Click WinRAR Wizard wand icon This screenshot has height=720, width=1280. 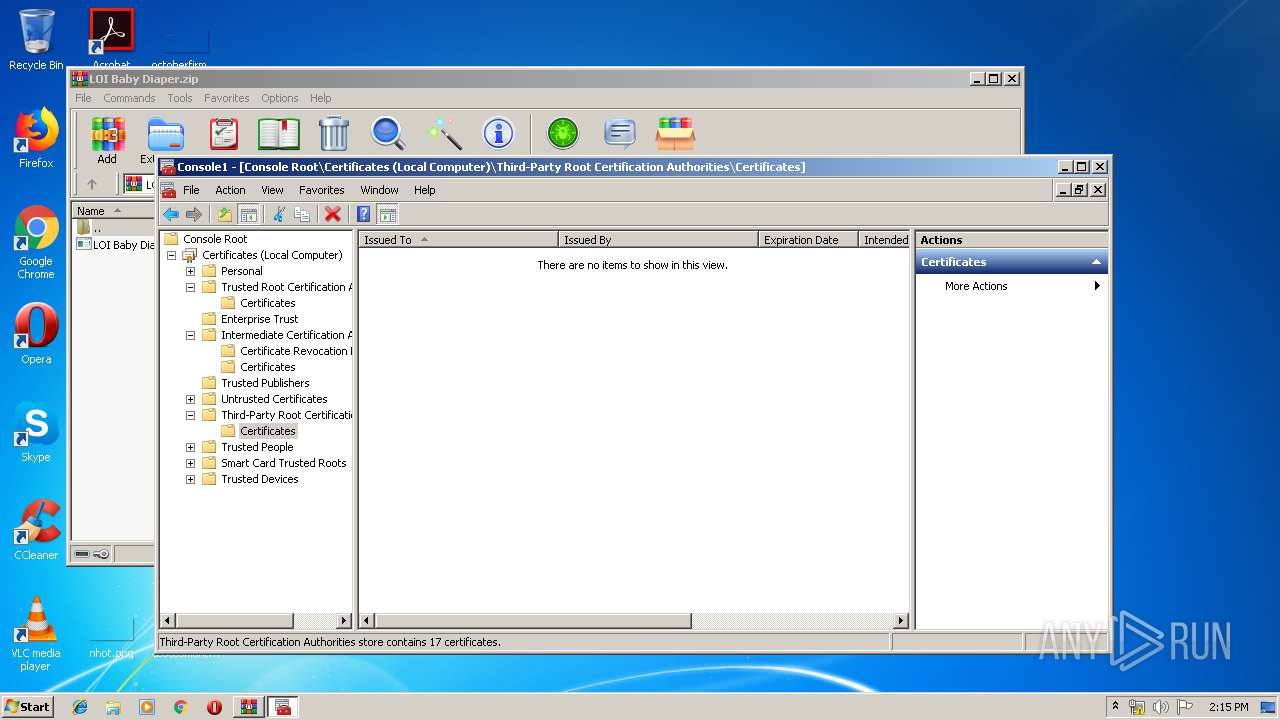[x=443, y=133]
